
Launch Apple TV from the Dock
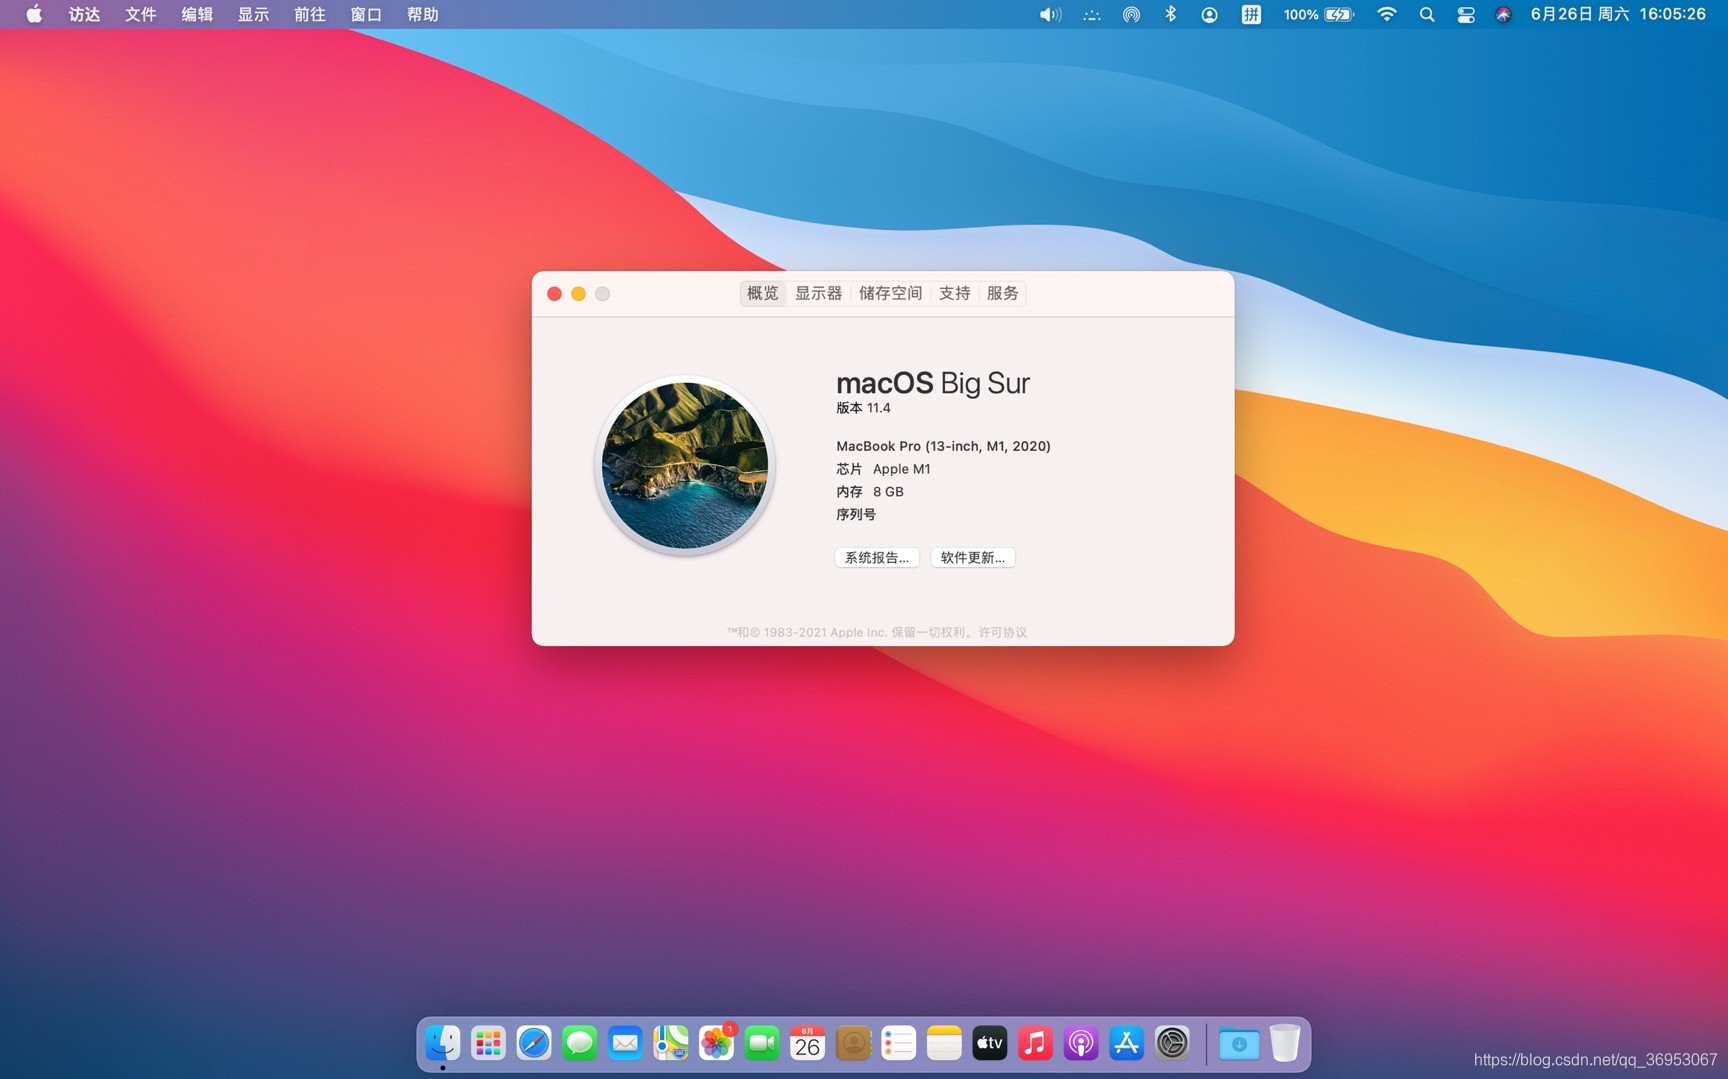pos(990,1043)
